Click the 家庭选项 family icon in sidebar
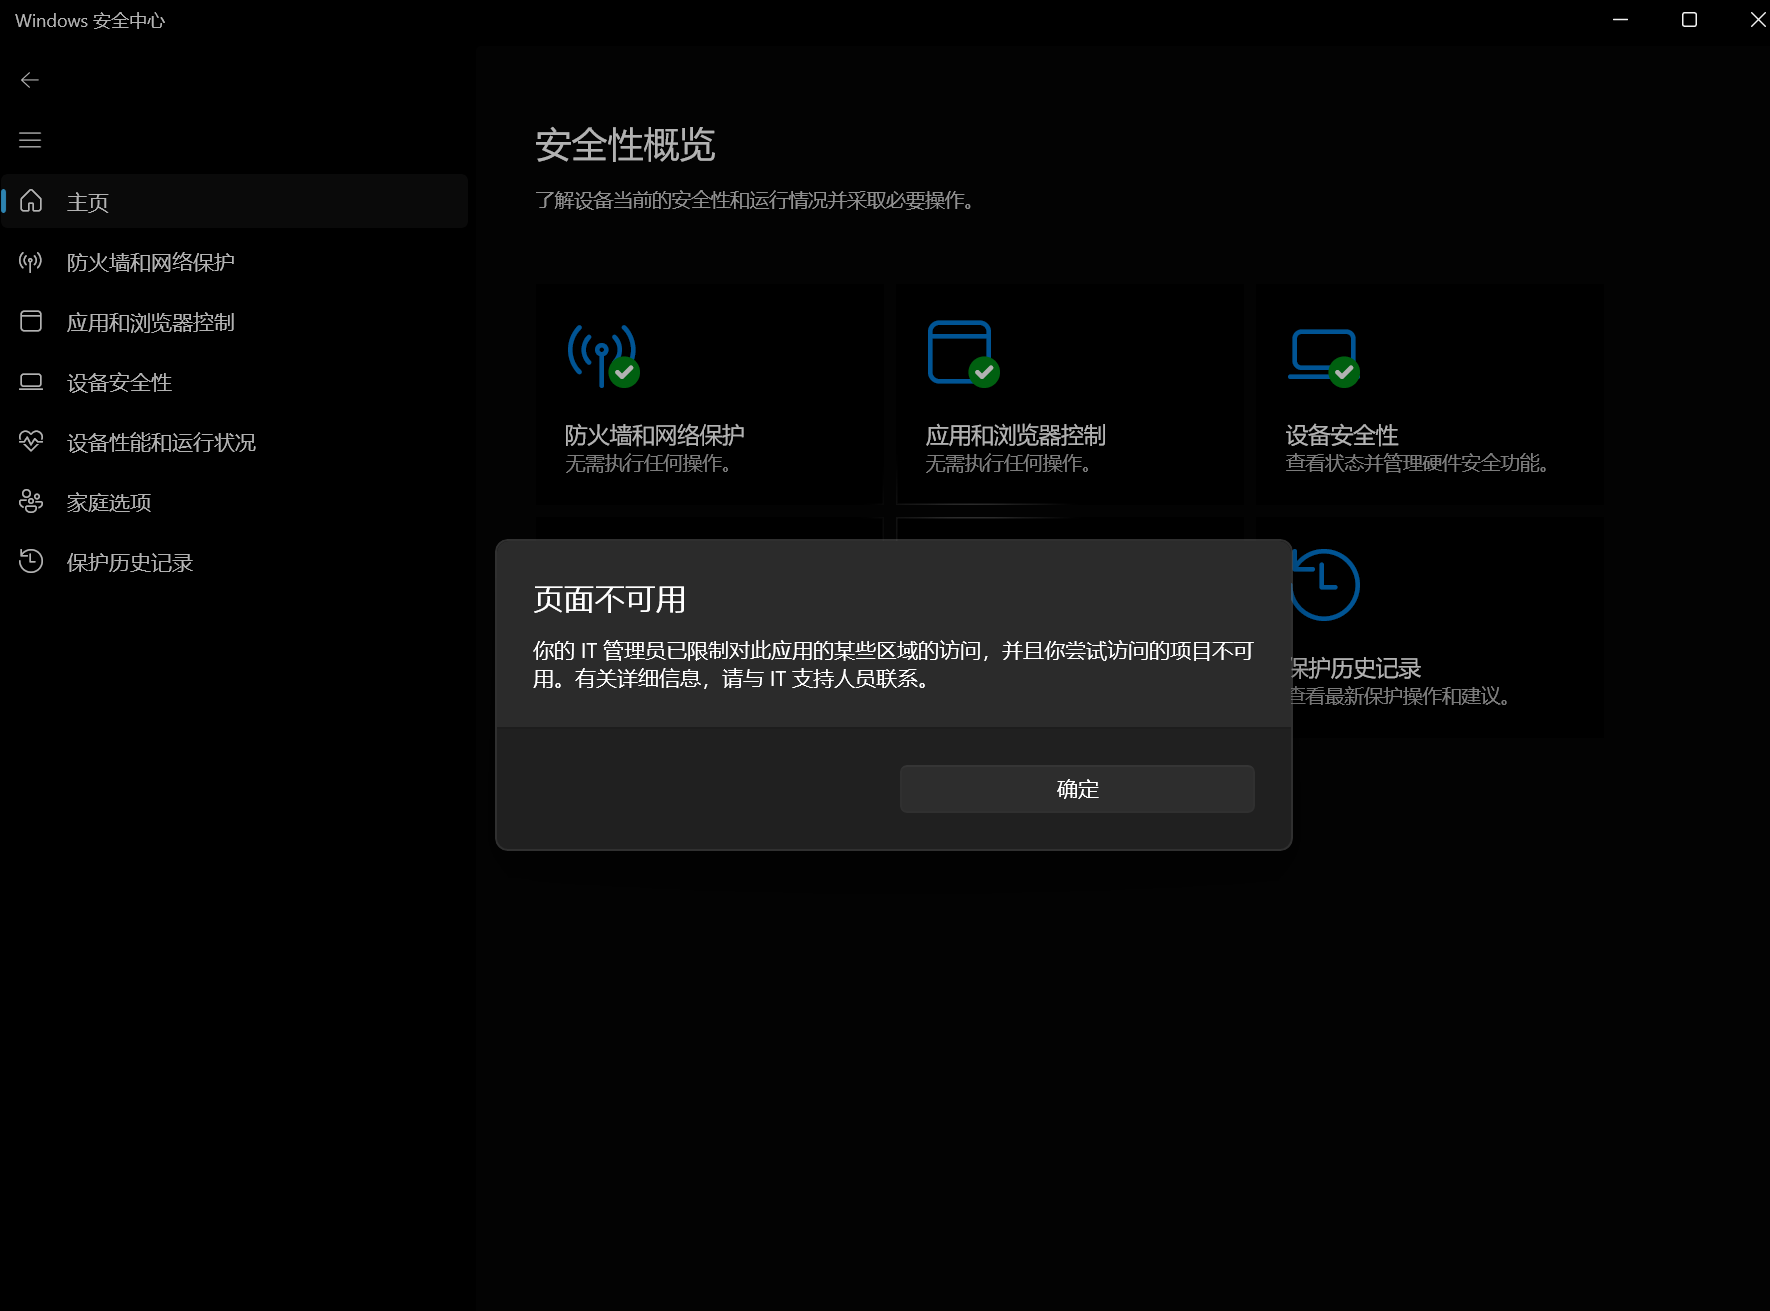1770x1311 pixels. (31, 501)
